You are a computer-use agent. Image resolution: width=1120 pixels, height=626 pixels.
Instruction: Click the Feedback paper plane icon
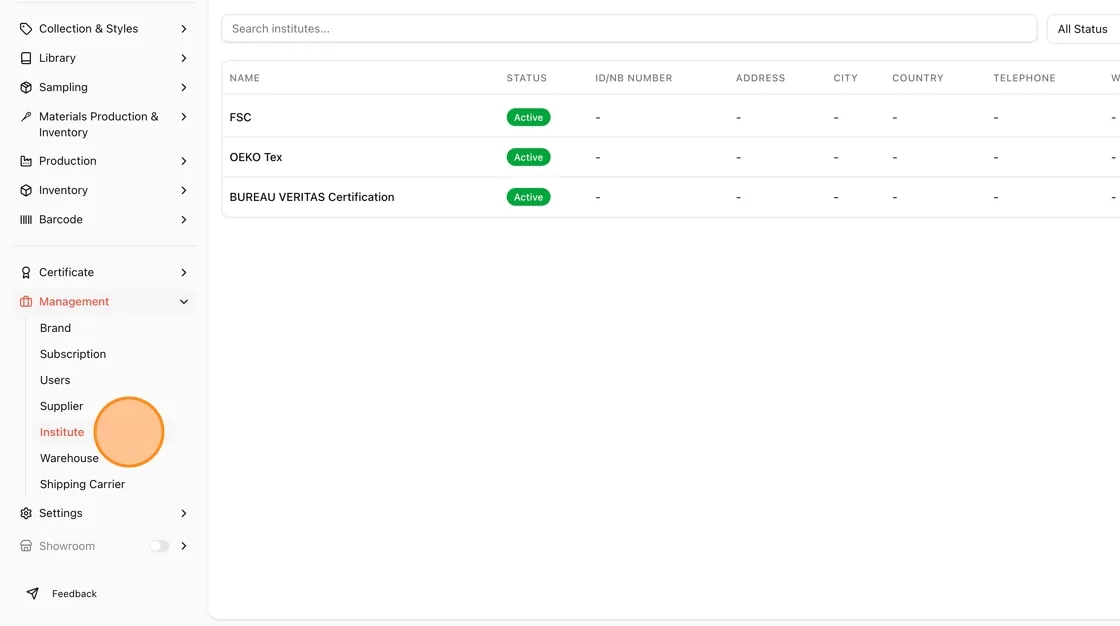(x=33, y=593)
